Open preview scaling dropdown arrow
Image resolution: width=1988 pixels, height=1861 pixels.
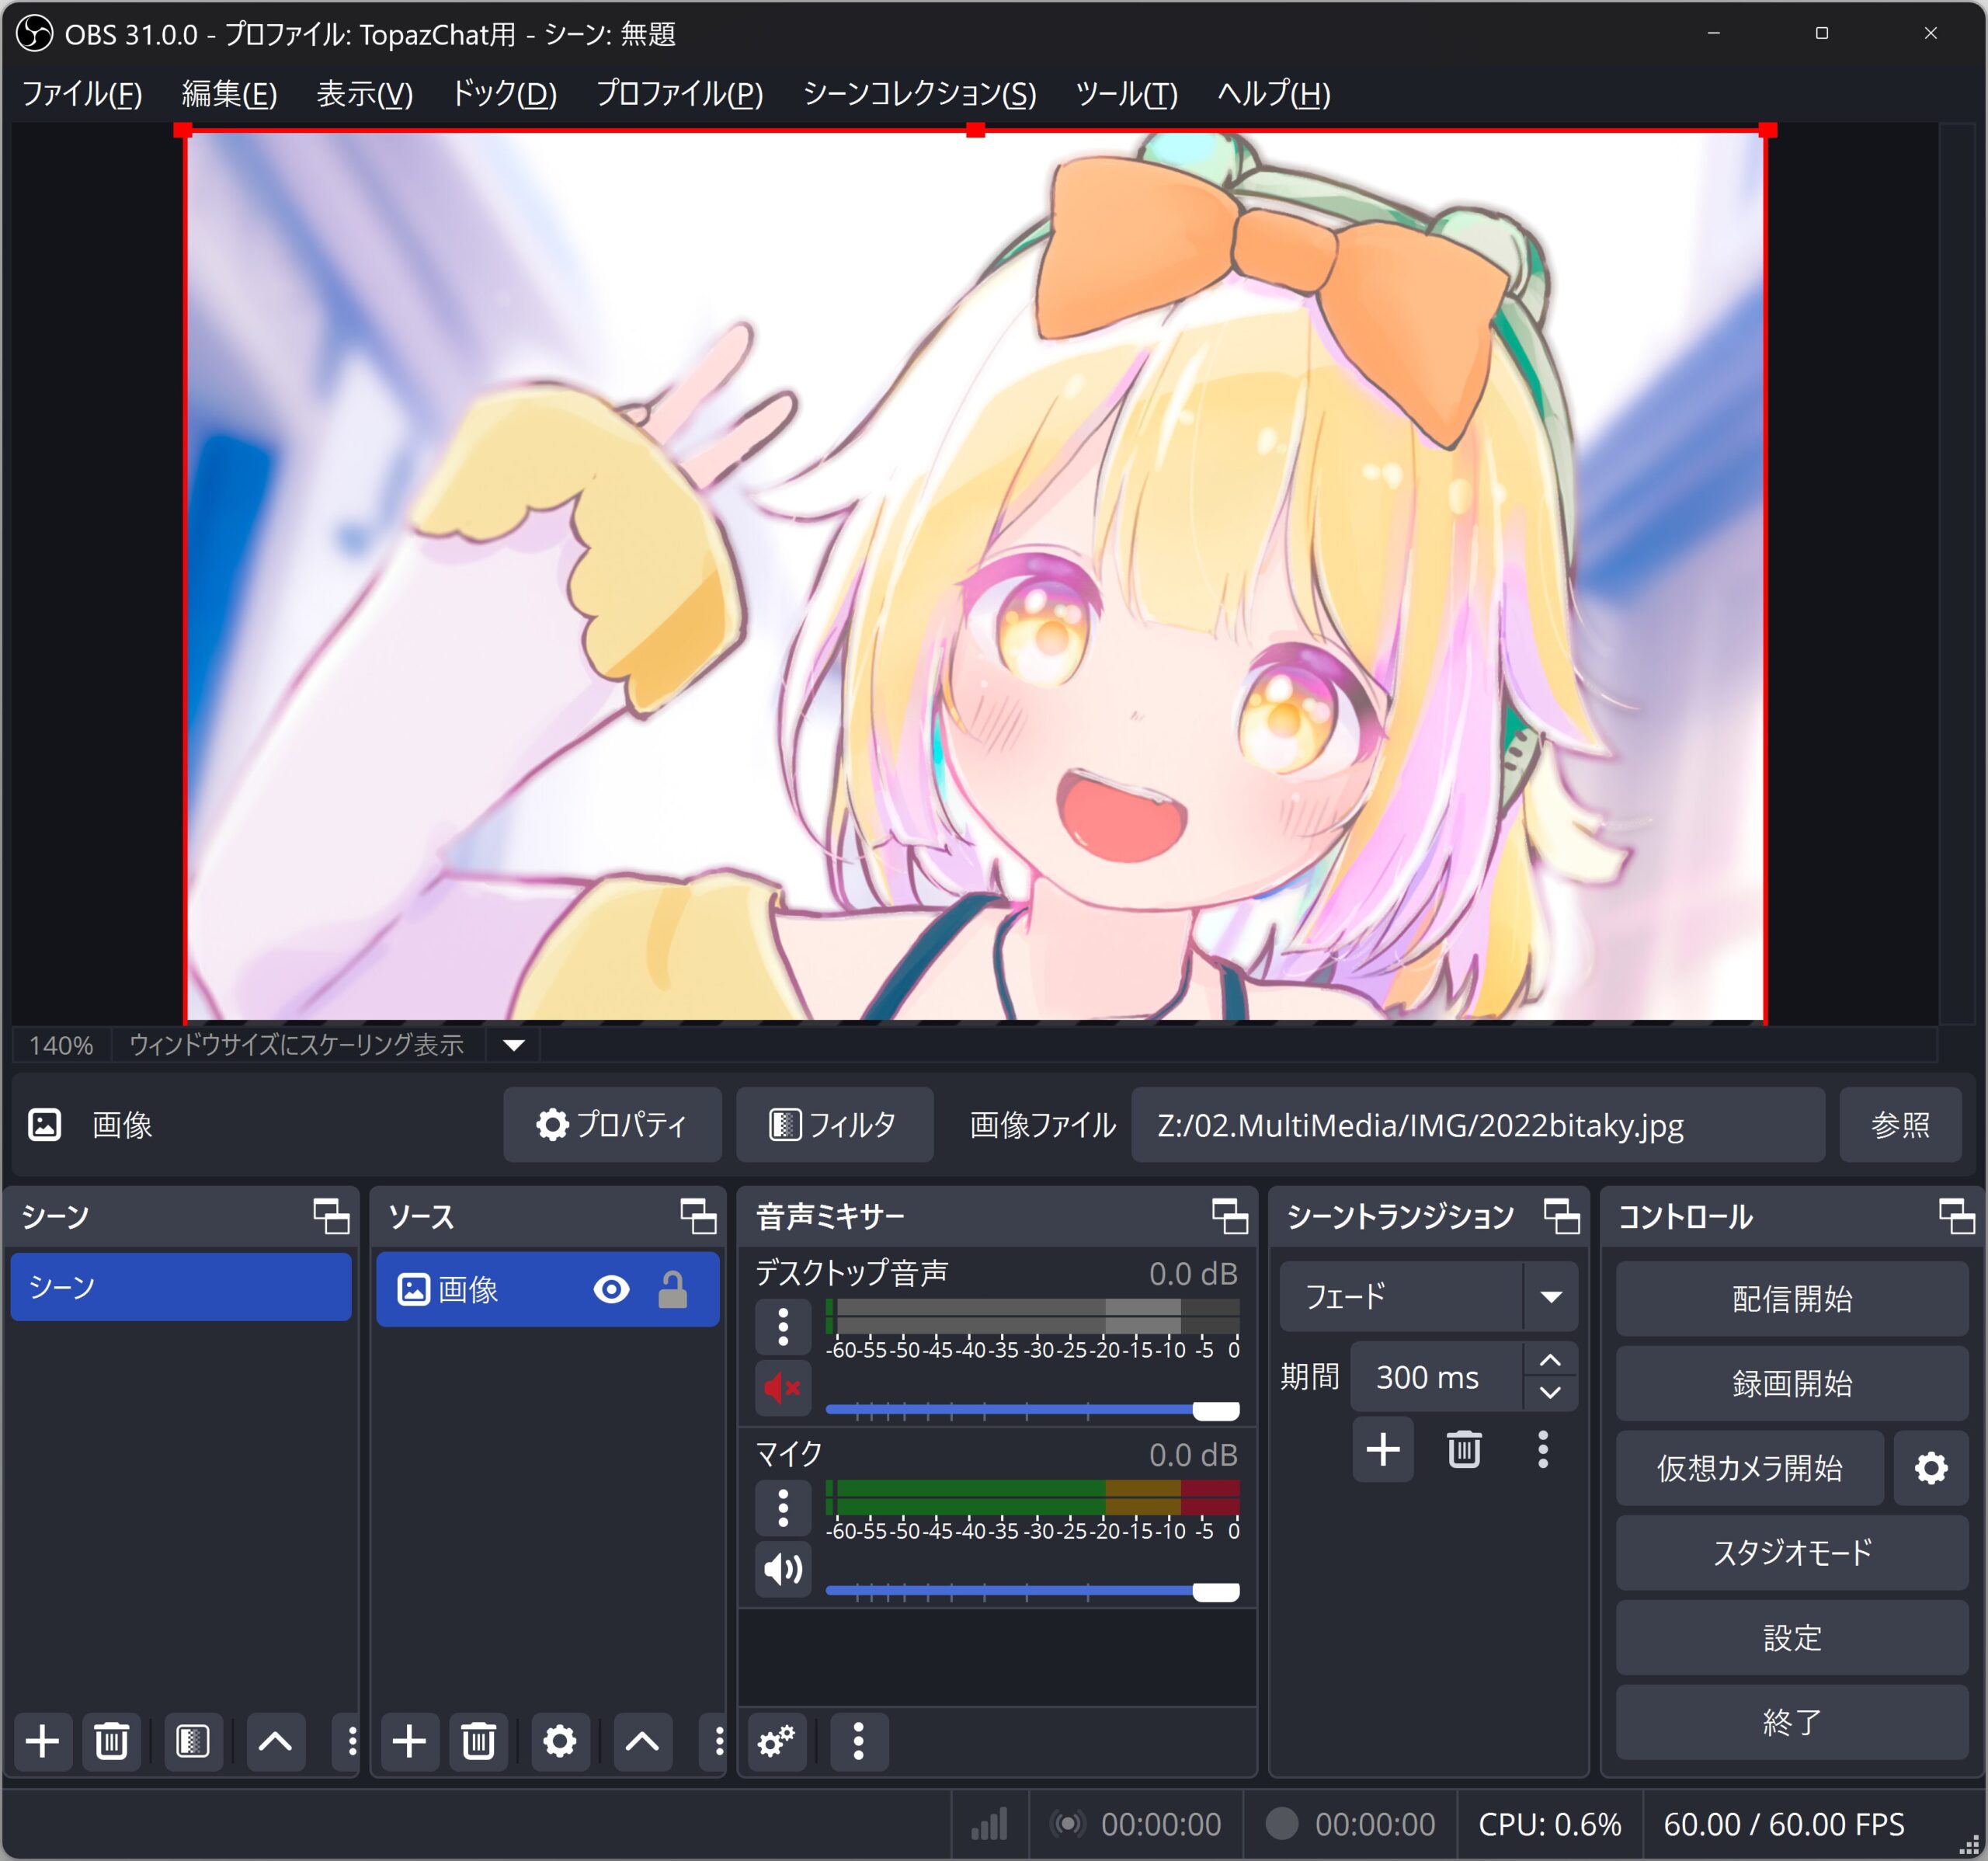point(514,1045)
